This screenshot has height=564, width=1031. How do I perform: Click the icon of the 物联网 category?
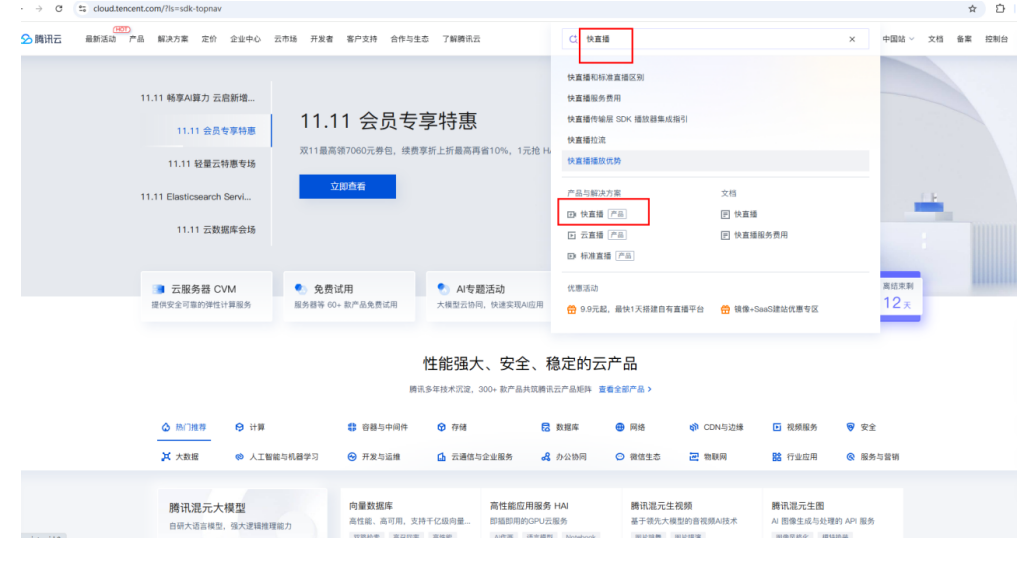(694, 457)
